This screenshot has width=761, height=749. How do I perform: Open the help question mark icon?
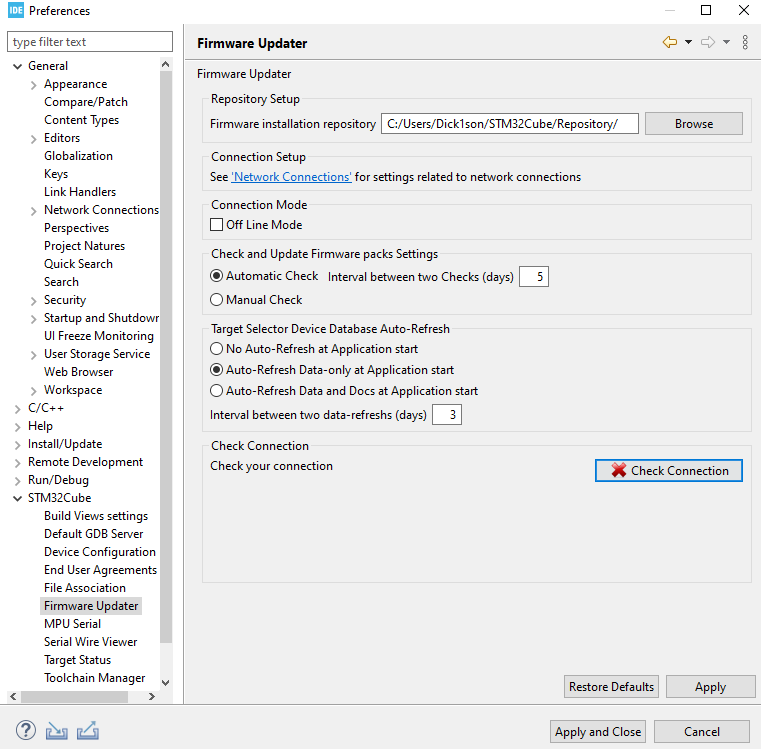coord(26,730)
